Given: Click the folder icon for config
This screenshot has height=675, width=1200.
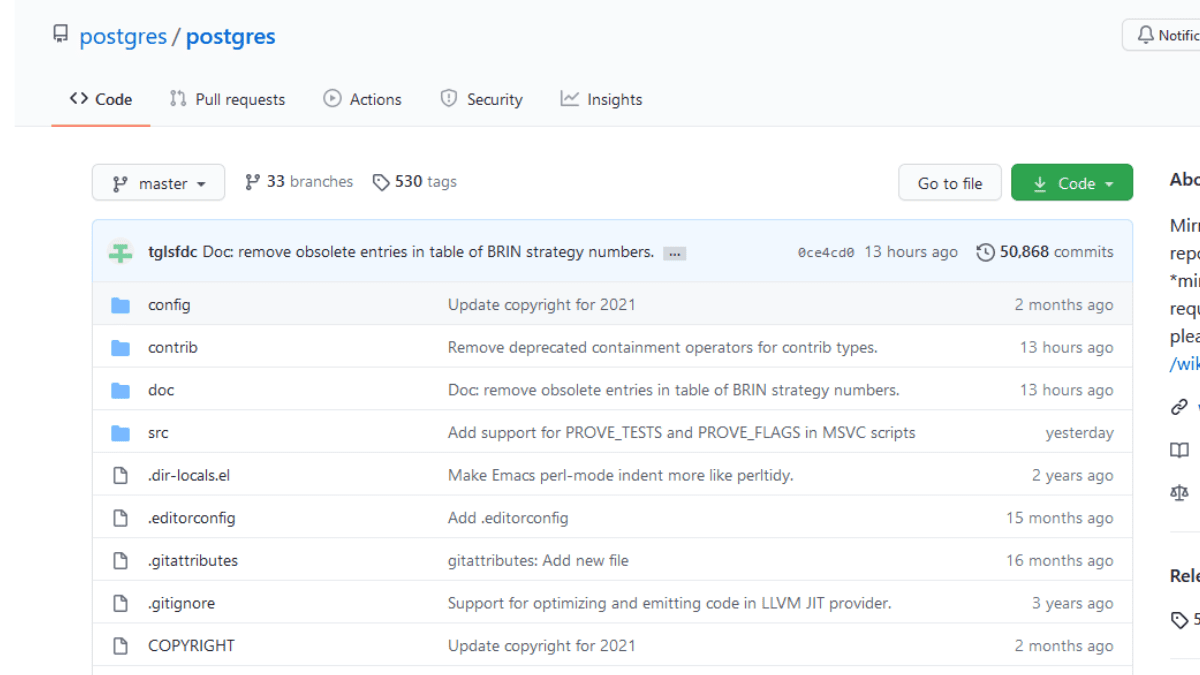Looking at the screenshot, I should (121, 305).
